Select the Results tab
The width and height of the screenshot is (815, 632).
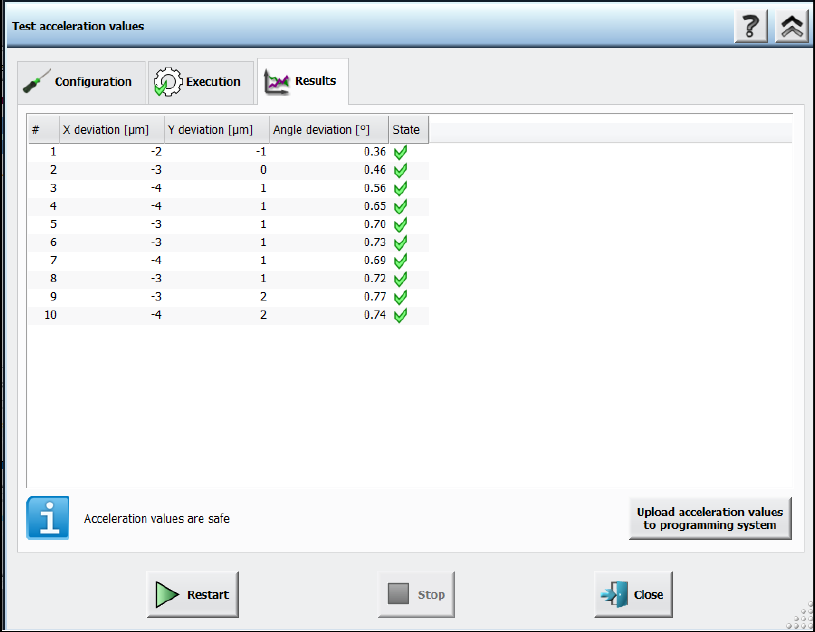coord(303,81)
